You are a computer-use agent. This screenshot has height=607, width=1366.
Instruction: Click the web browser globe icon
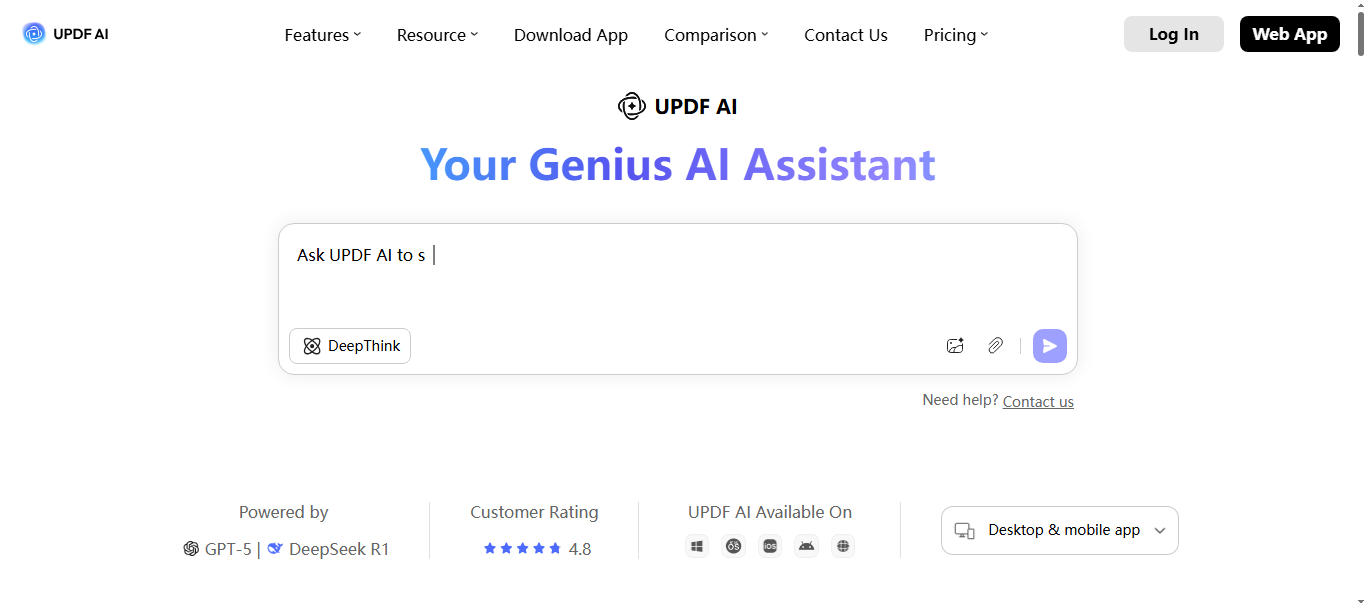click(x=843, y=546)
